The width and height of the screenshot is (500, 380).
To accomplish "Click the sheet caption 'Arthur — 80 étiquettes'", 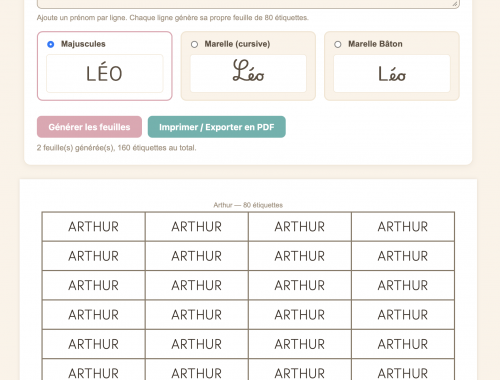I will [248, 205].
